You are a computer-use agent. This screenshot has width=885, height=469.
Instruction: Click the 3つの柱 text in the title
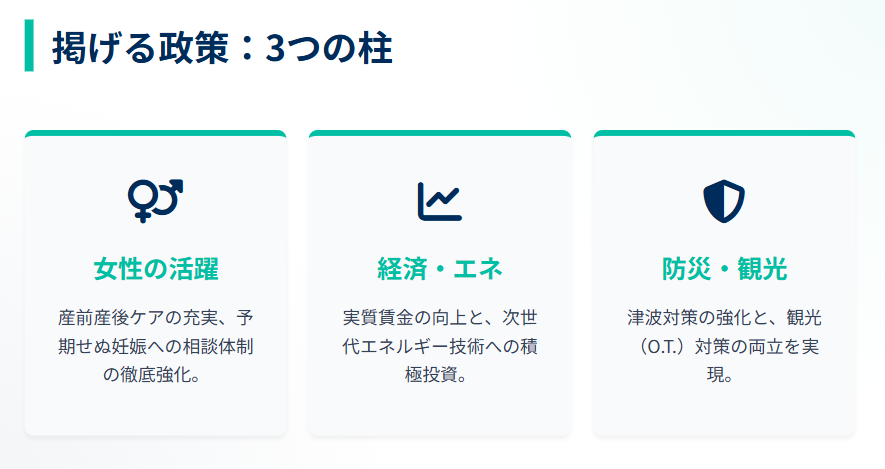pos(328,47)
